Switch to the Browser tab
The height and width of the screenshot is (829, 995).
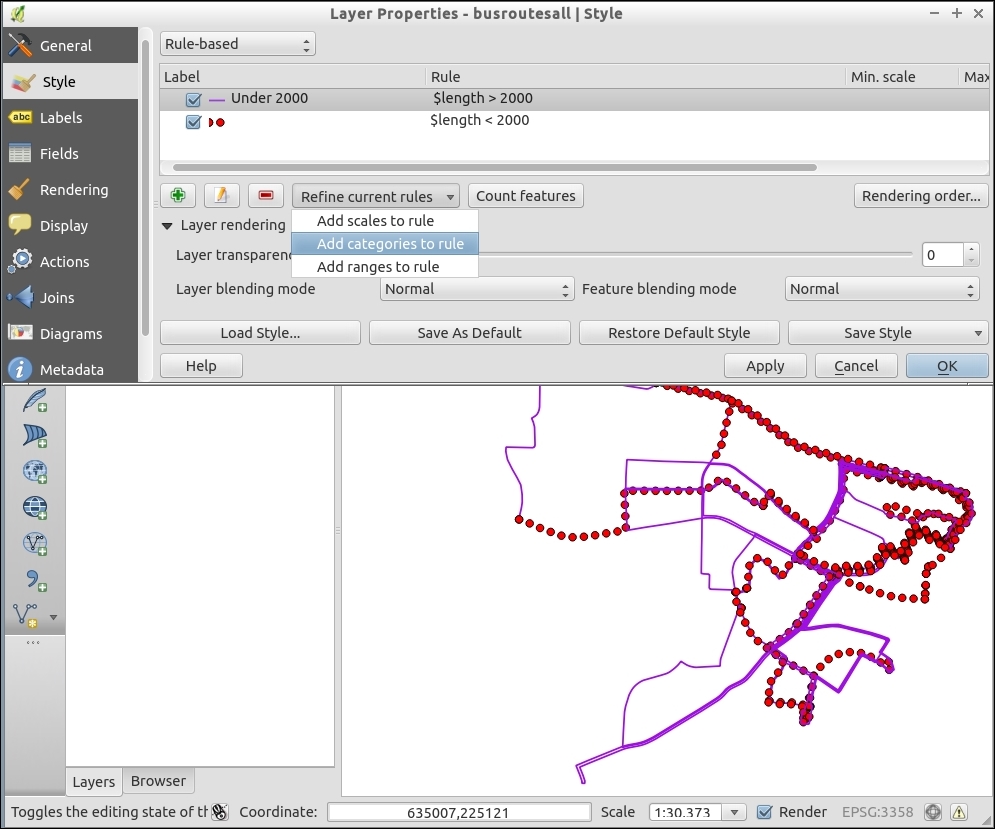click(x=158, y=781)
